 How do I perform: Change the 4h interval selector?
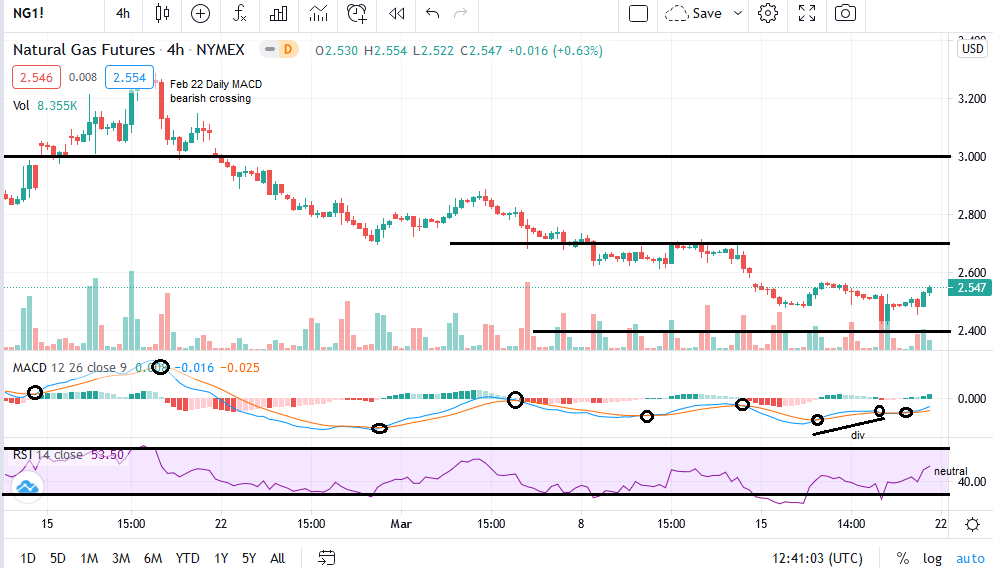click(x=123, y=13)
